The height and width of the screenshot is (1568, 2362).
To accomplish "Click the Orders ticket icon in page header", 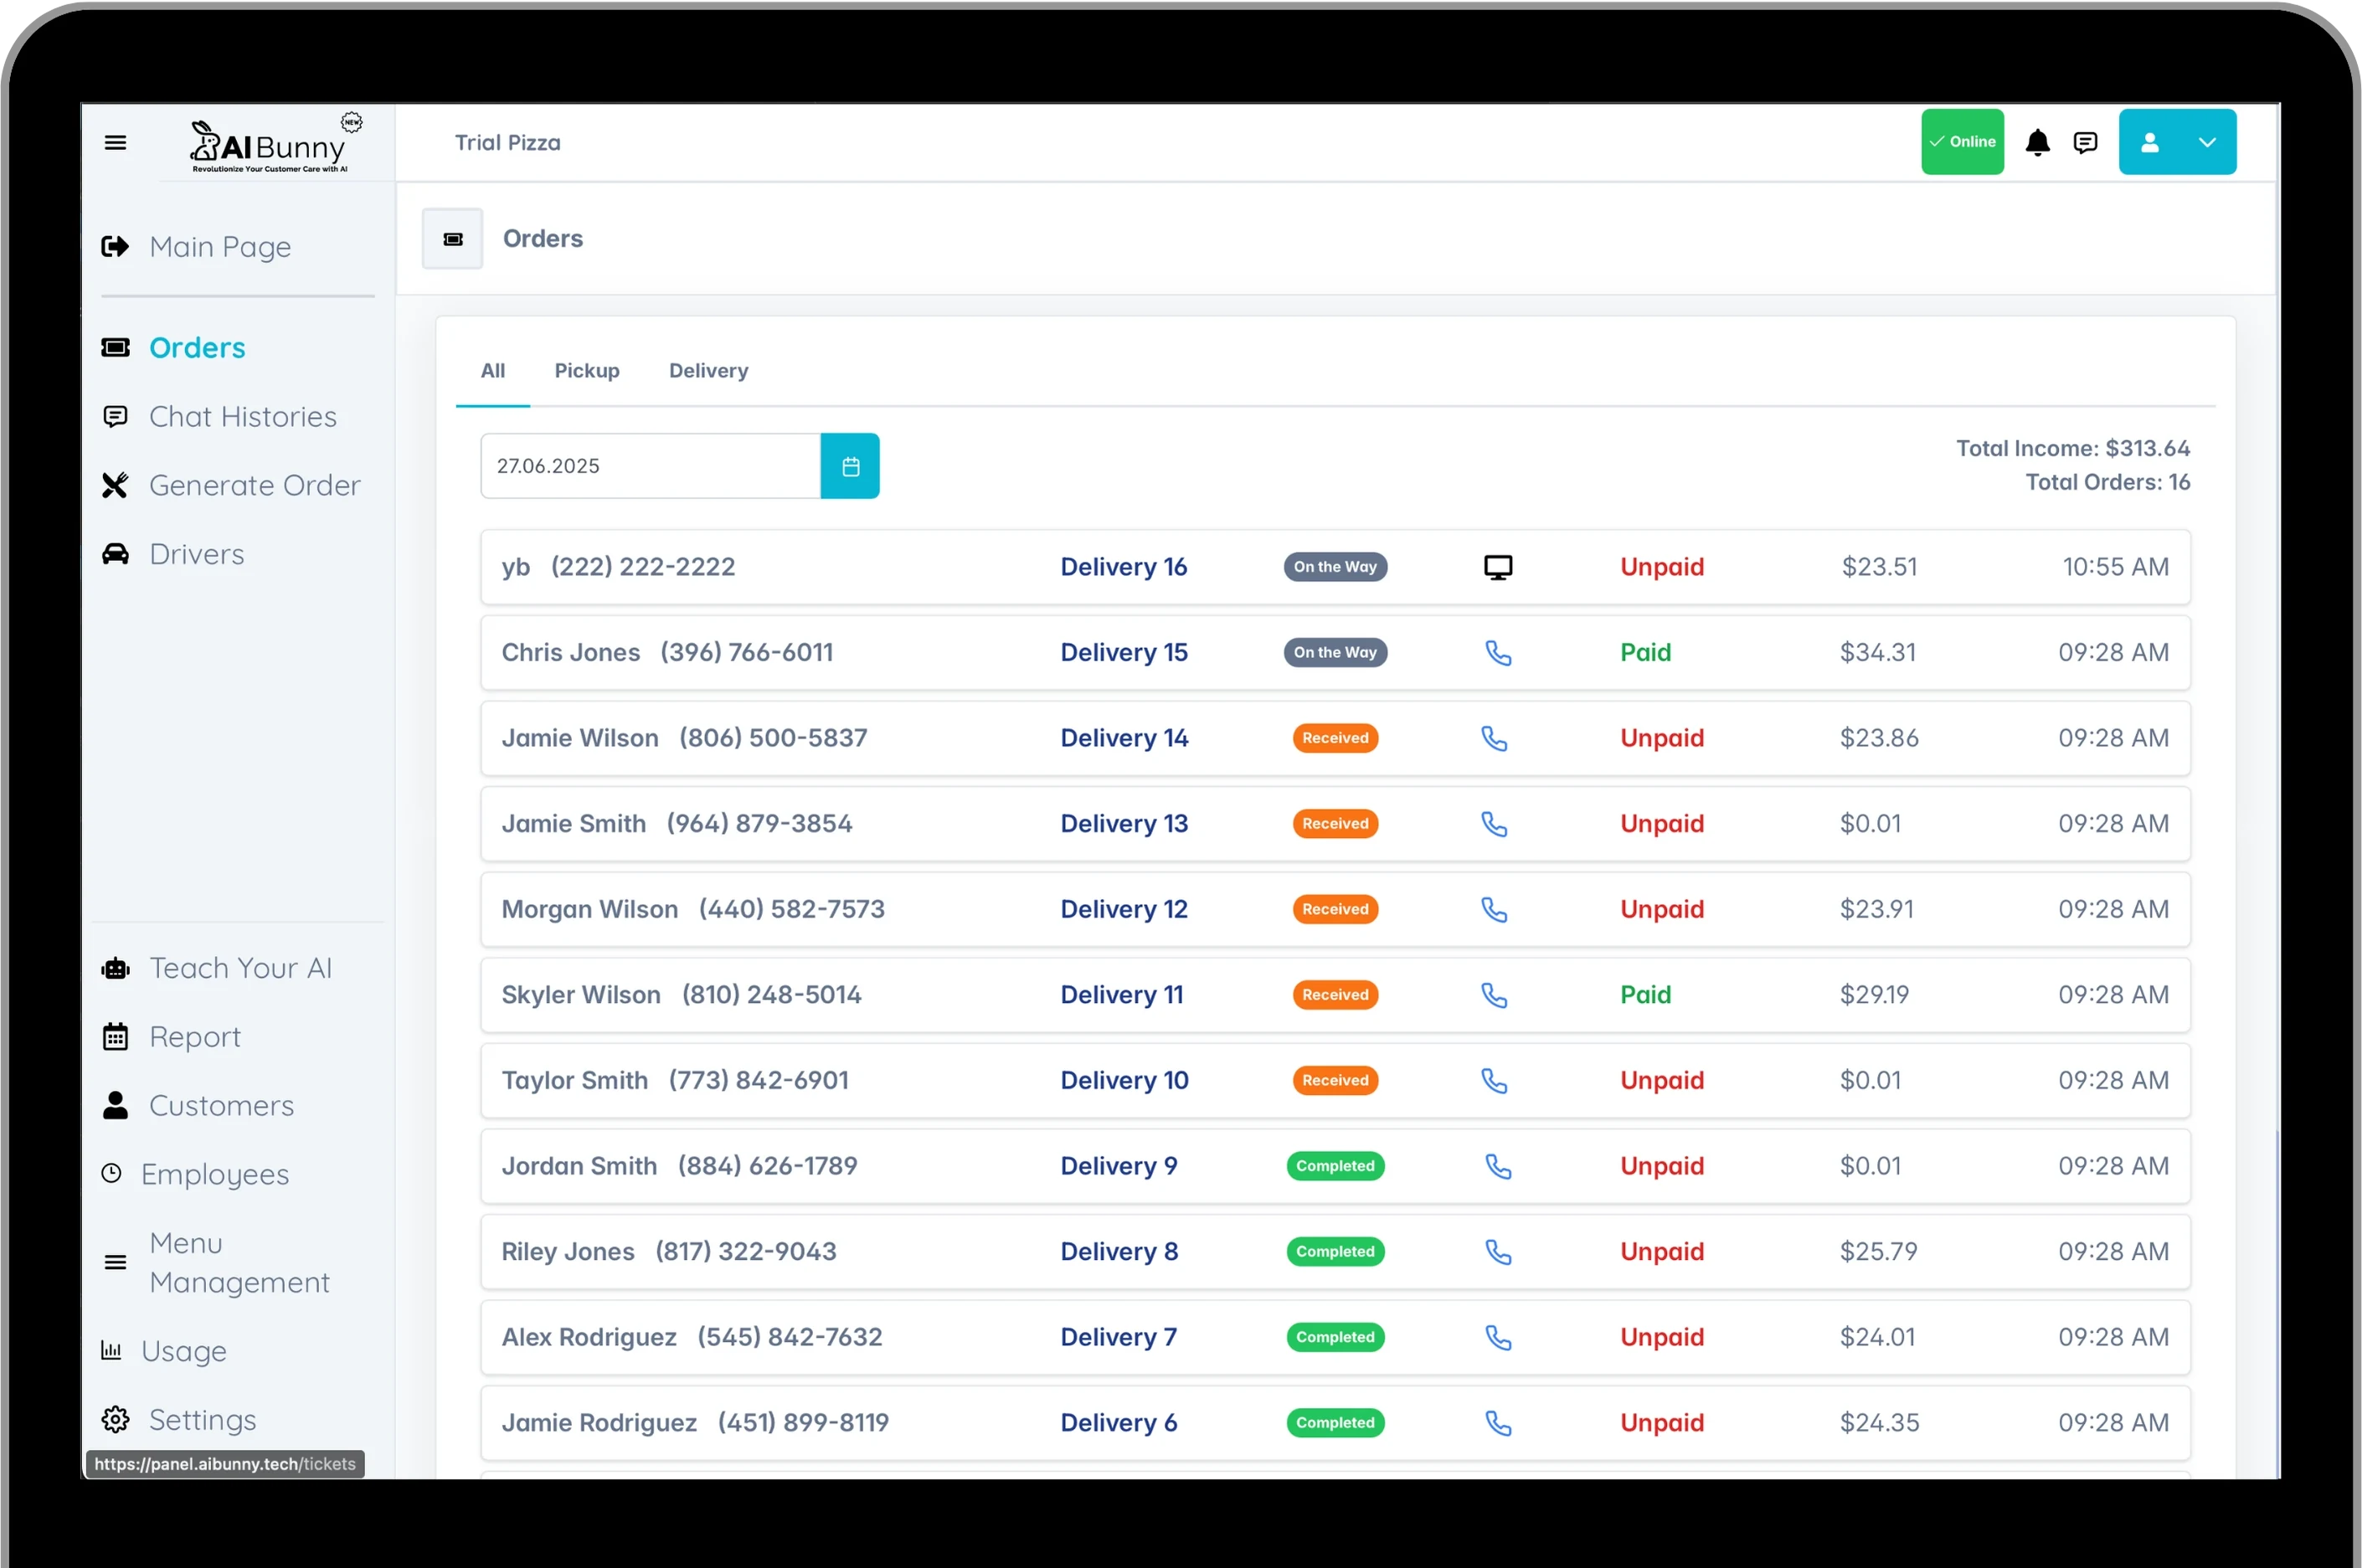I will (453, 239).
